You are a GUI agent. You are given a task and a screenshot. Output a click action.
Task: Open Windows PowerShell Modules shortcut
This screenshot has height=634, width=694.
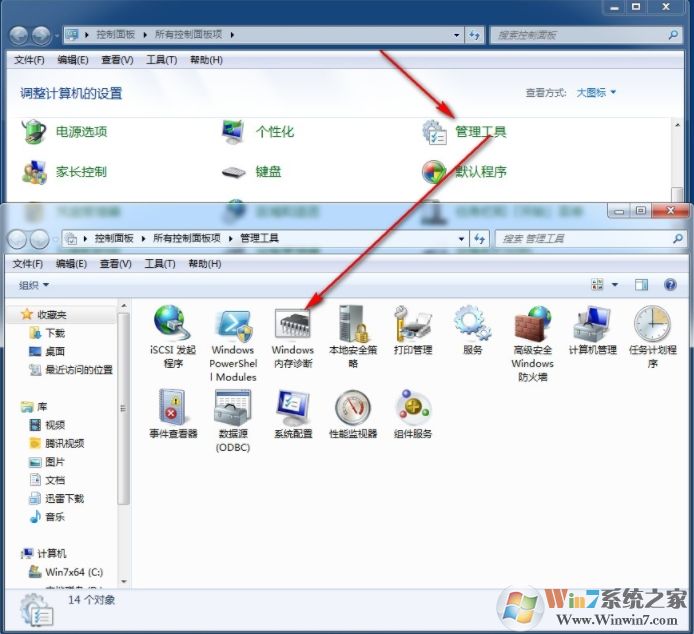click(x=233, y=344)
